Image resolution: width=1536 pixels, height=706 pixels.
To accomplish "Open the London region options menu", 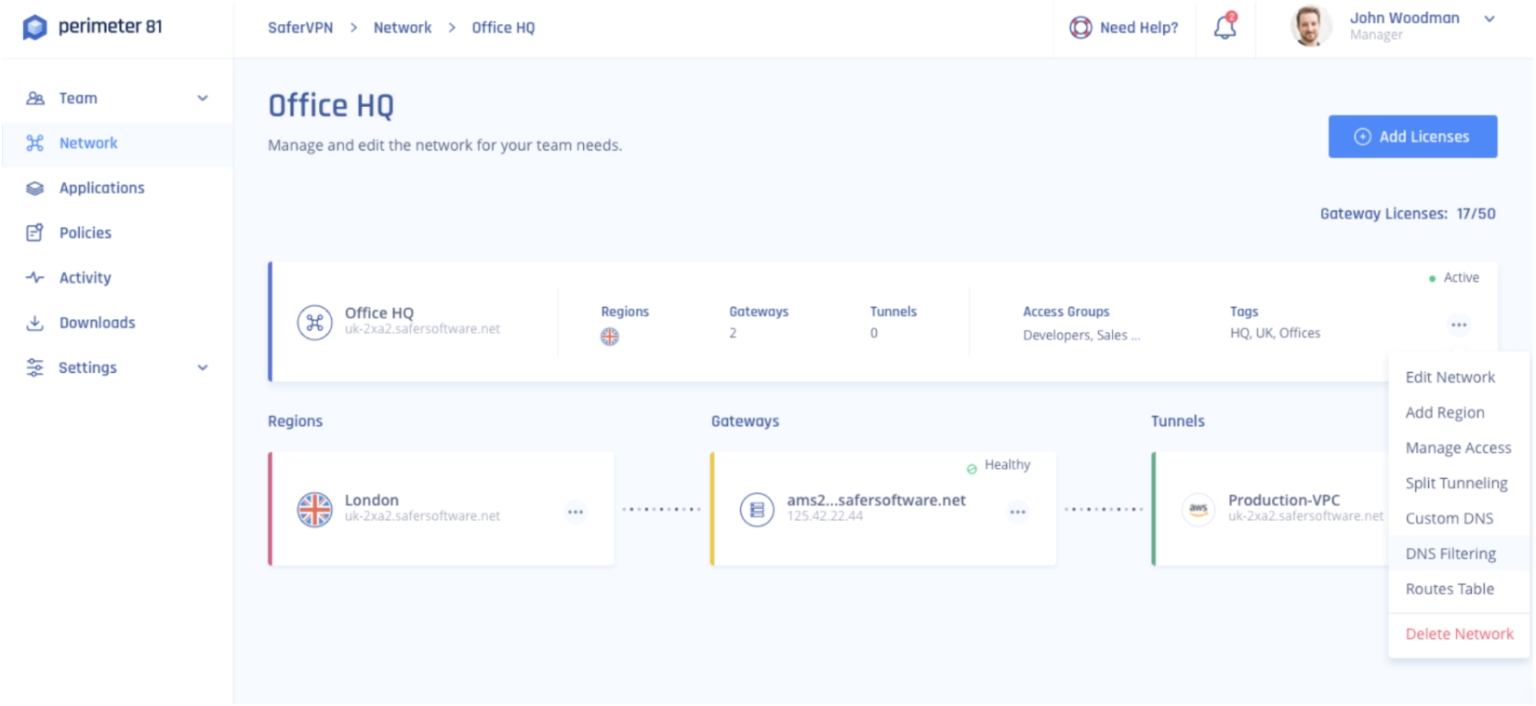I will (575, 511).
